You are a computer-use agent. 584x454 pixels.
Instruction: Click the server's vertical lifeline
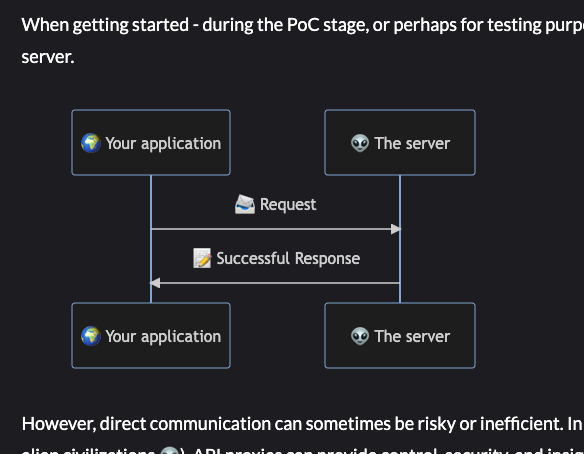pos(400,257)
